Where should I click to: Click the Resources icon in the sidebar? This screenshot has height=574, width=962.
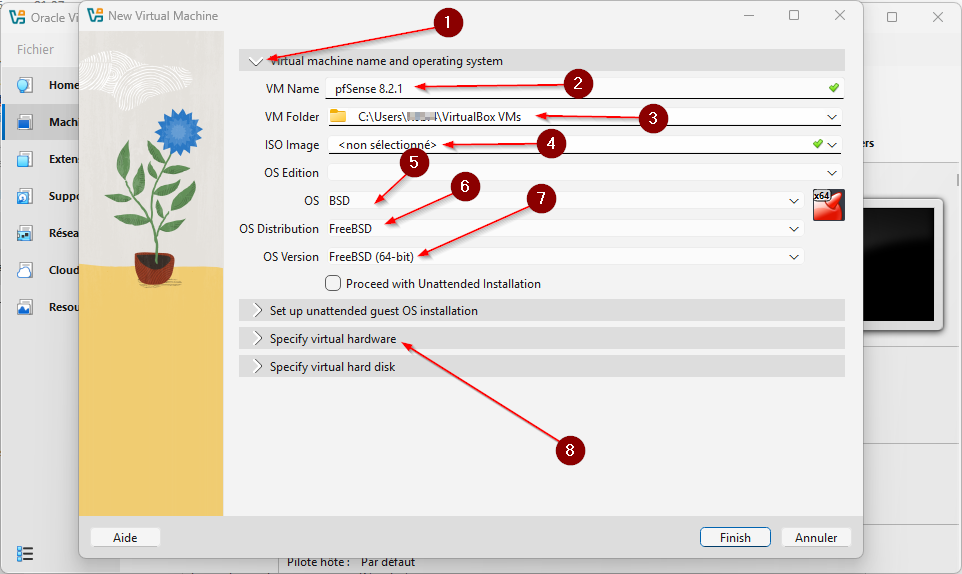tap(24, 307)
